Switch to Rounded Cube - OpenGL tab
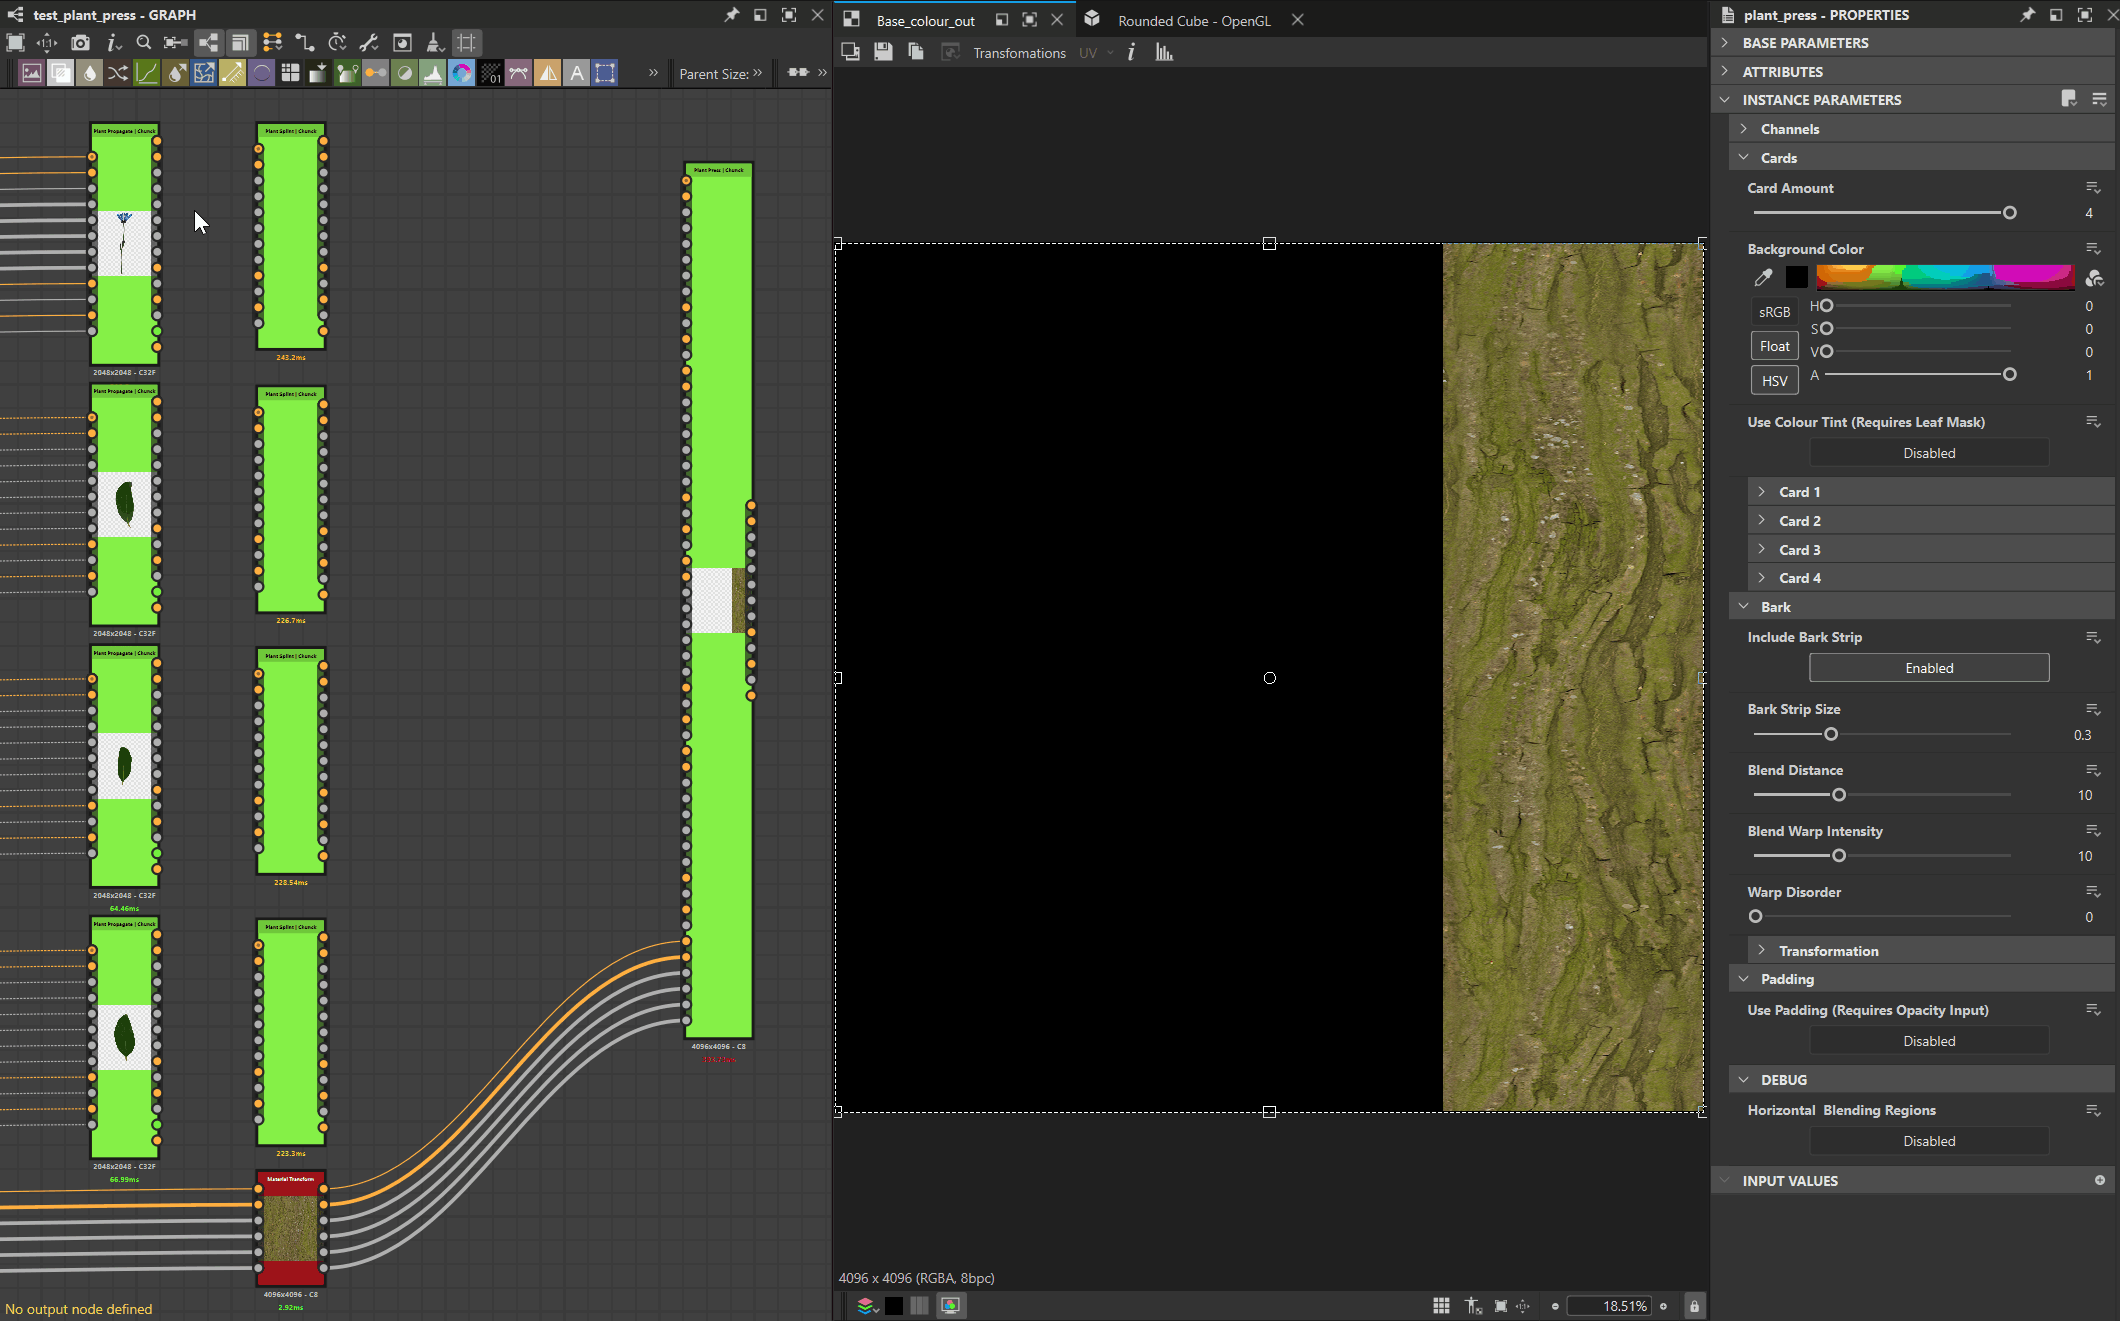This screenshot has width=2120, height=1321. (x=1193, y=21)
